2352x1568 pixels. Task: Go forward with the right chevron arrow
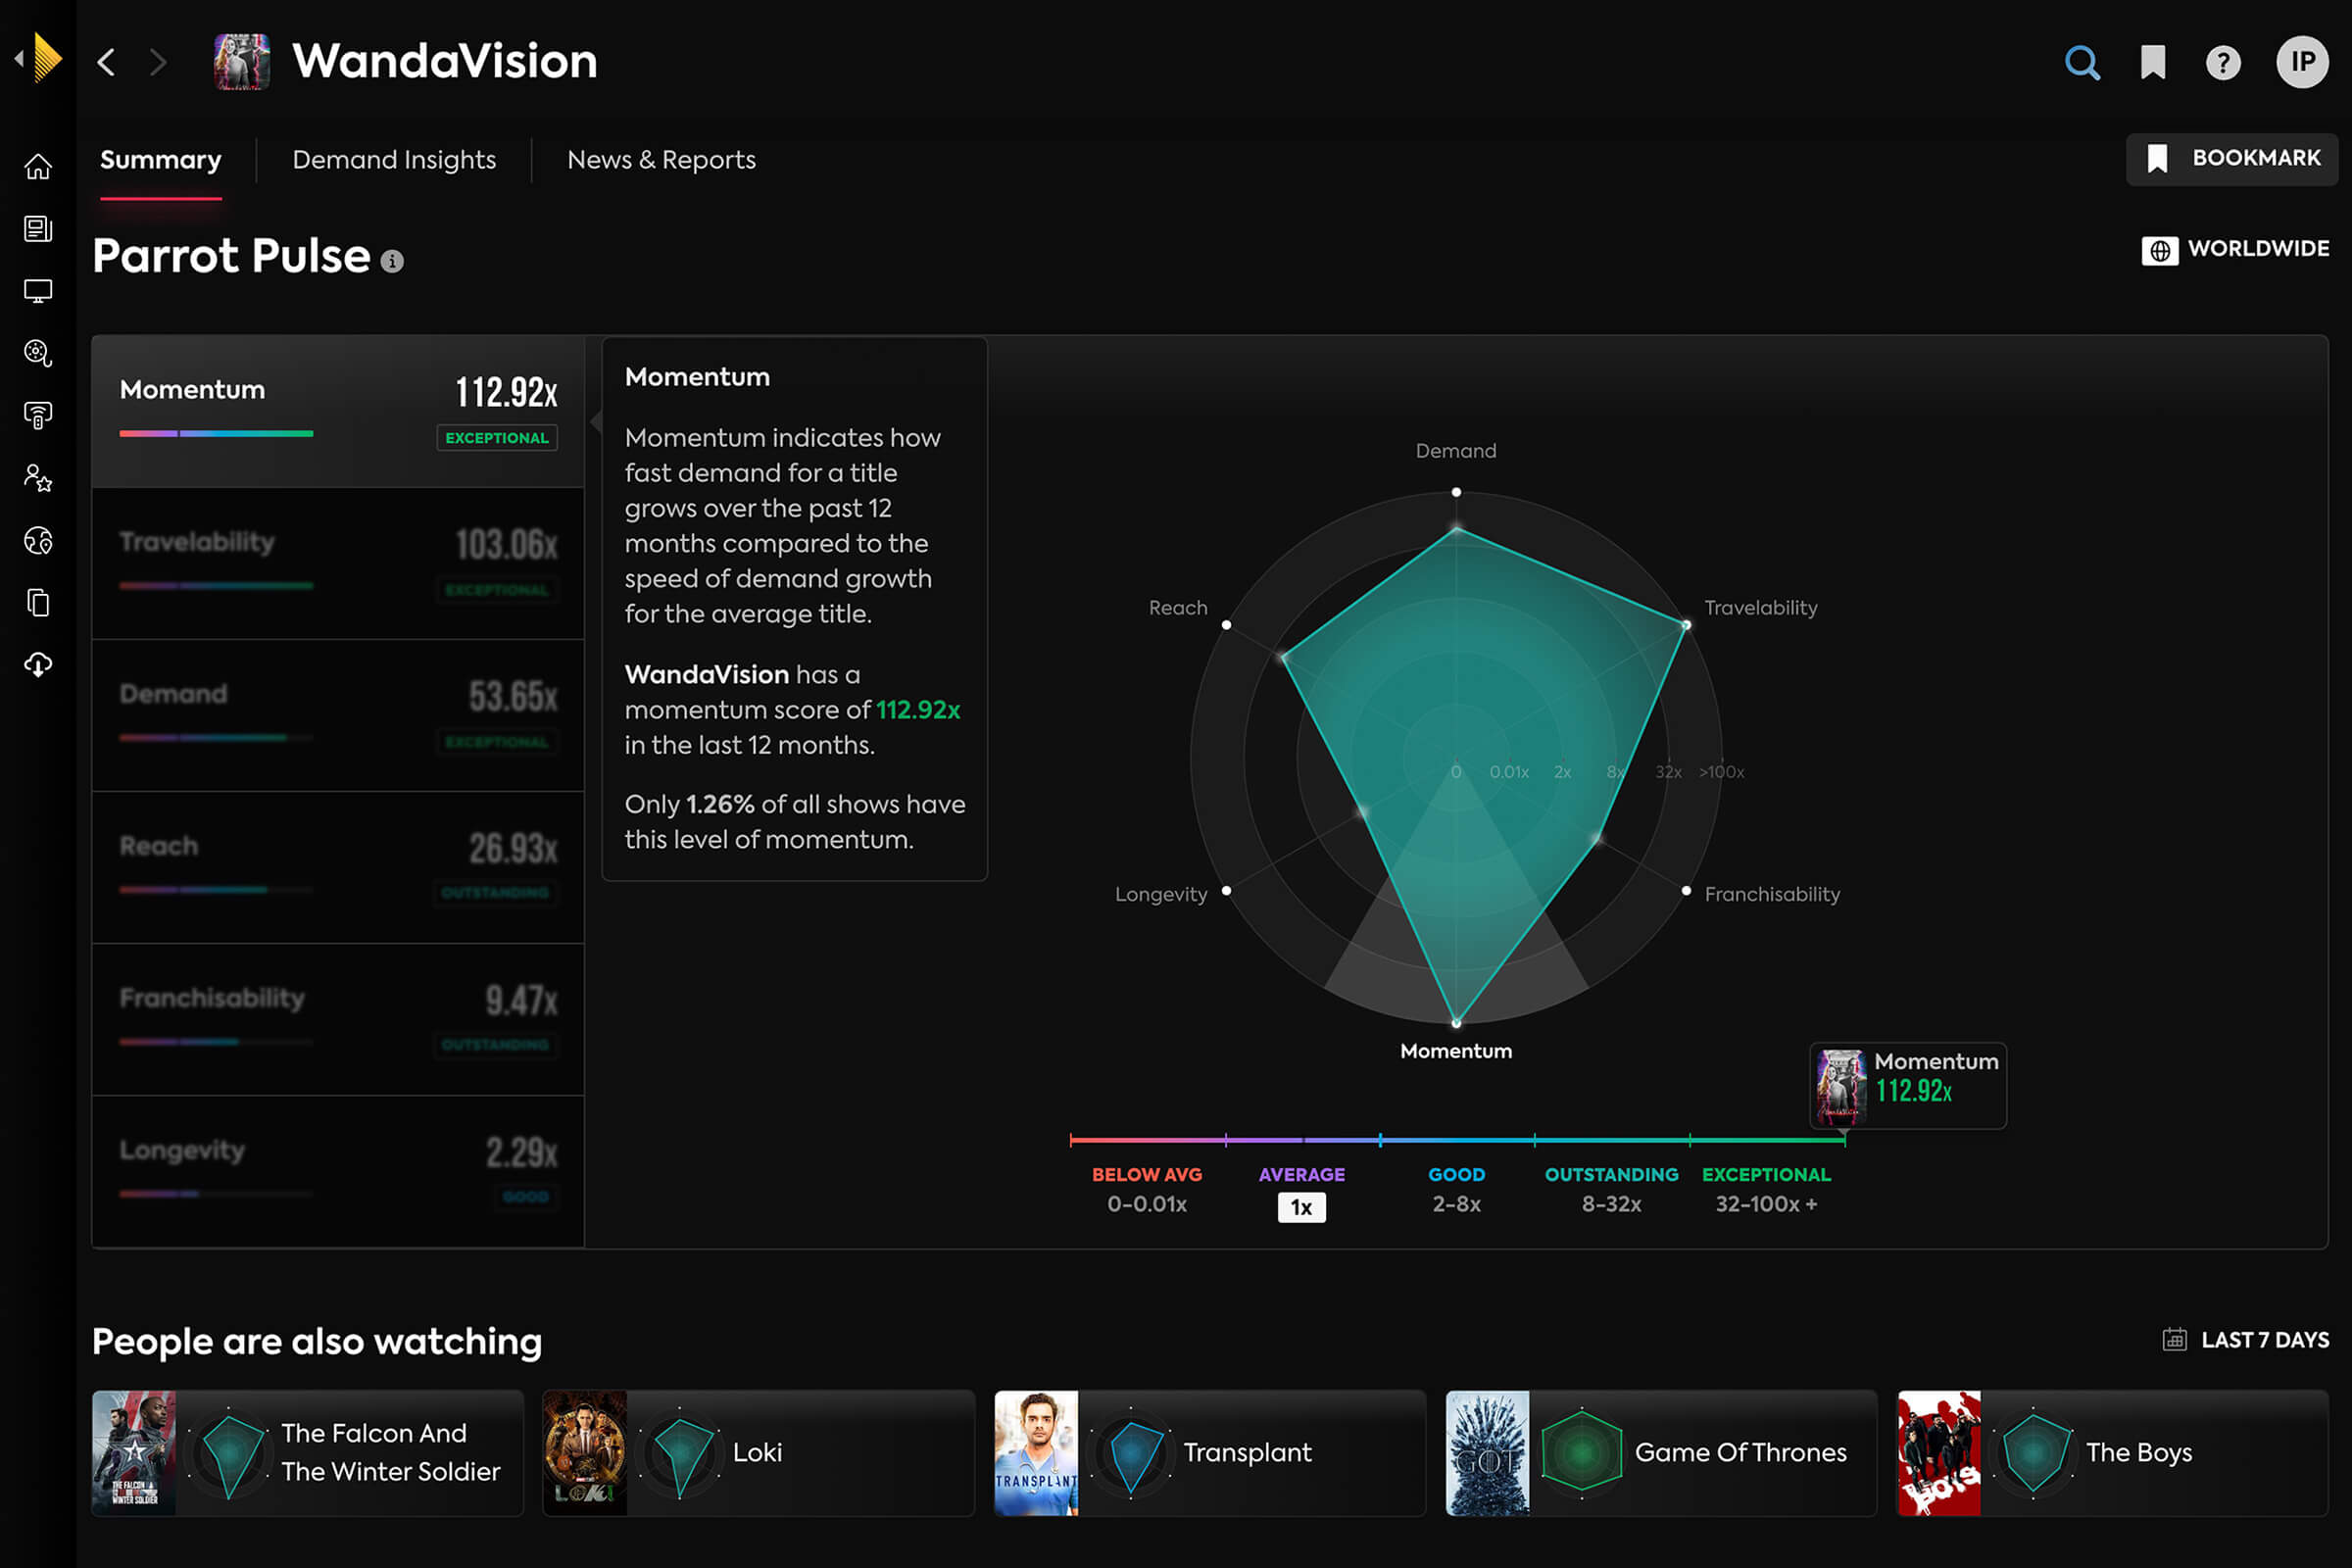coord(158,62)
